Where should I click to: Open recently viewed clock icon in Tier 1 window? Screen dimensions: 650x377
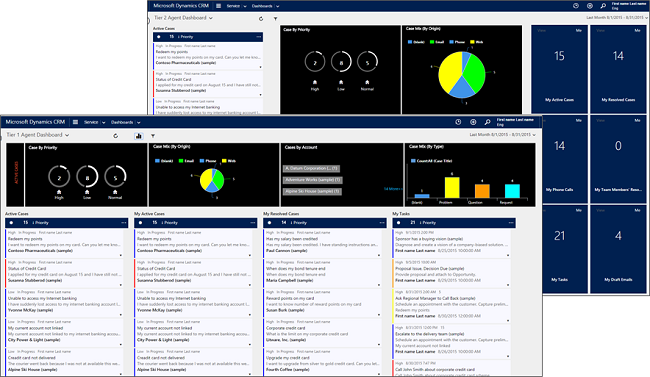pos(458,122)
